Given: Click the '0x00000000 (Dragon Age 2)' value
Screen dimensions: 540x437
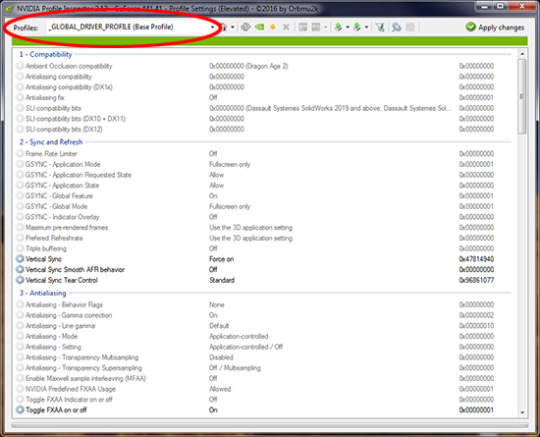Looking at the screenshot, I should pyautogui.click(x=248, y=66).
